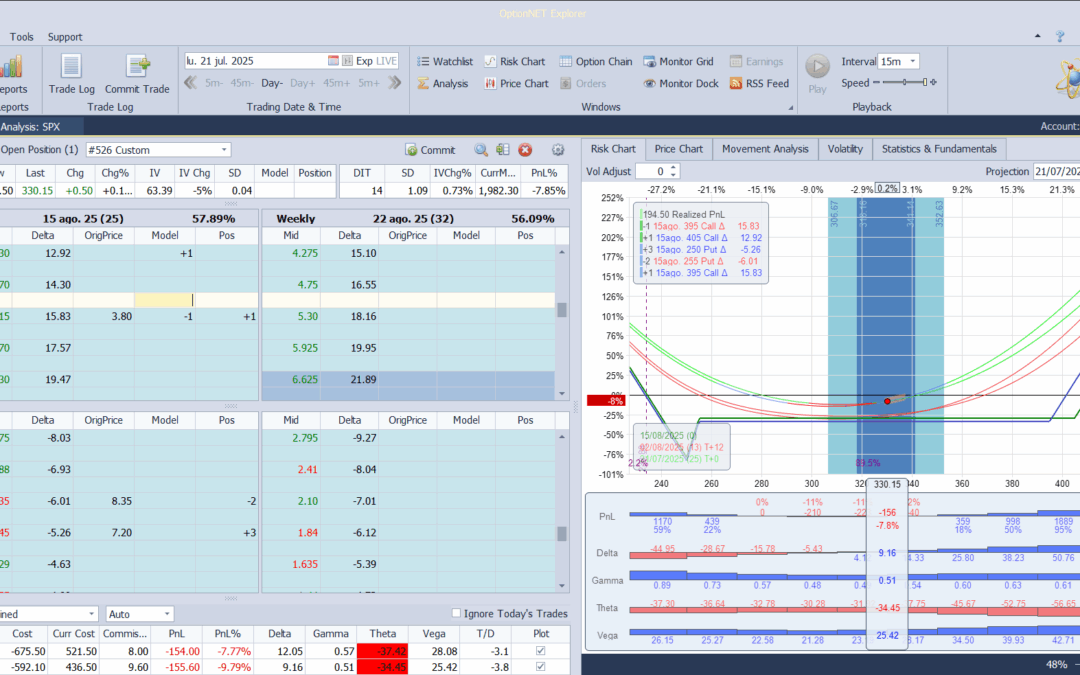Open the Analysis window
The width and height of the screenshot is (1080, 675).
pyautogui.click(x=443, y=83)
